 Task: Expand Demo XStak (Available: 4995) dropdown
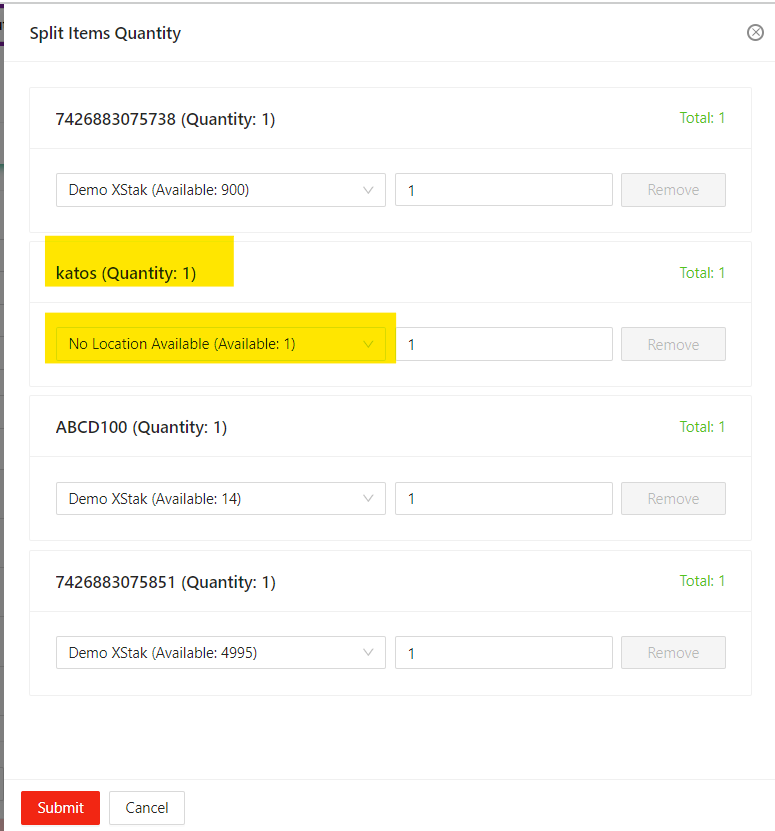[220, 653]
